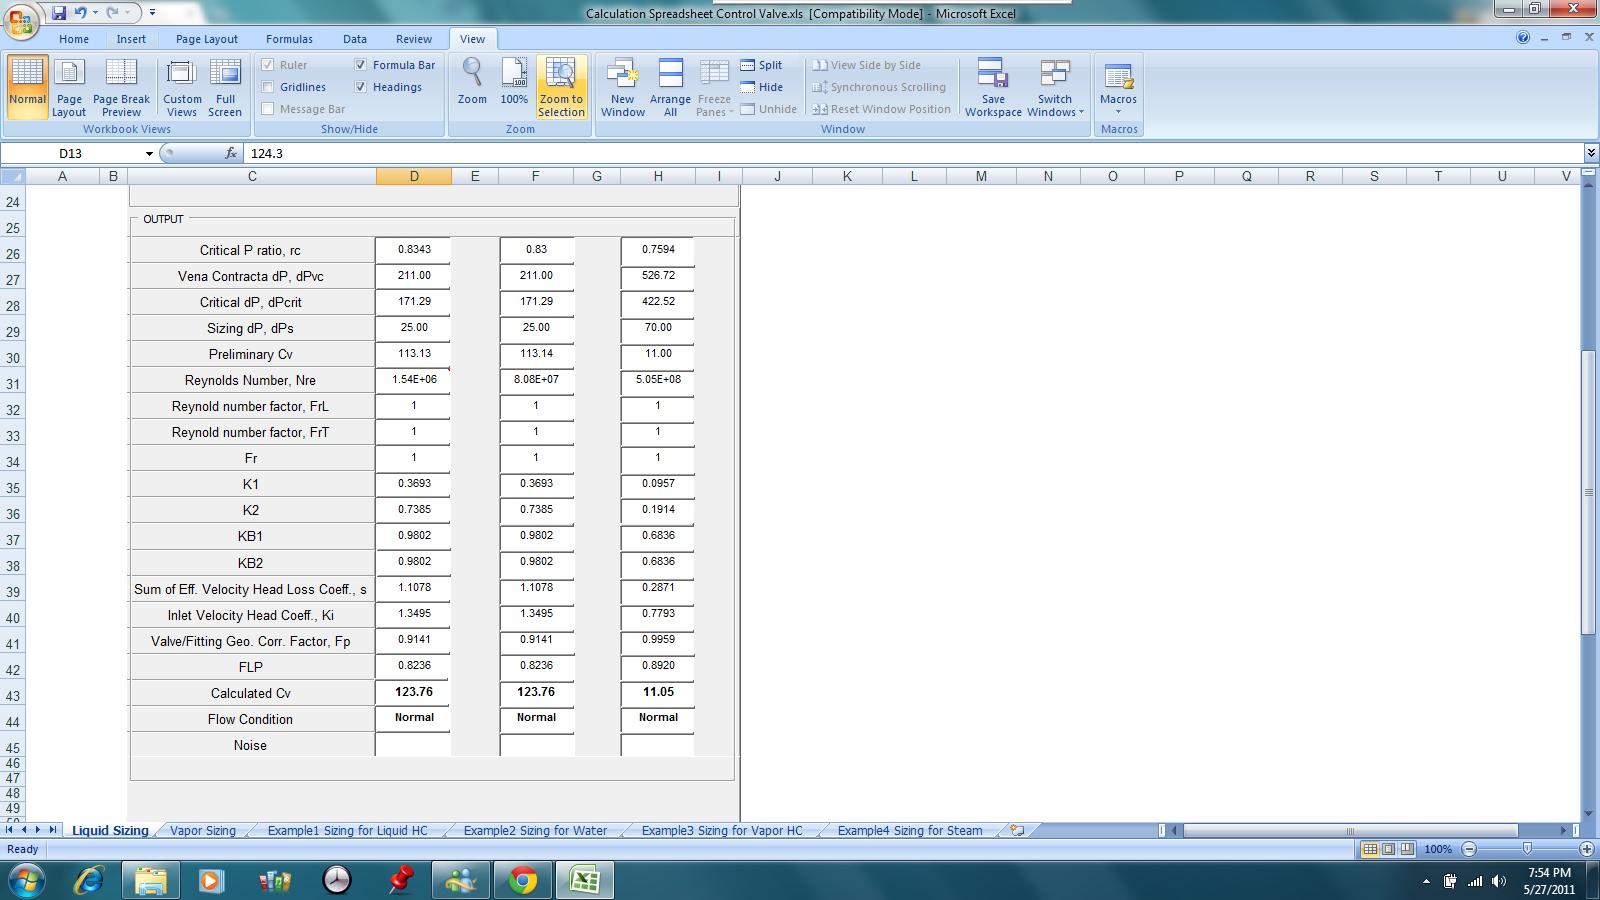Open Google Chrome from taskbar
The image size is (1600, 900).
pyautogui.click(x=522, y=880)
